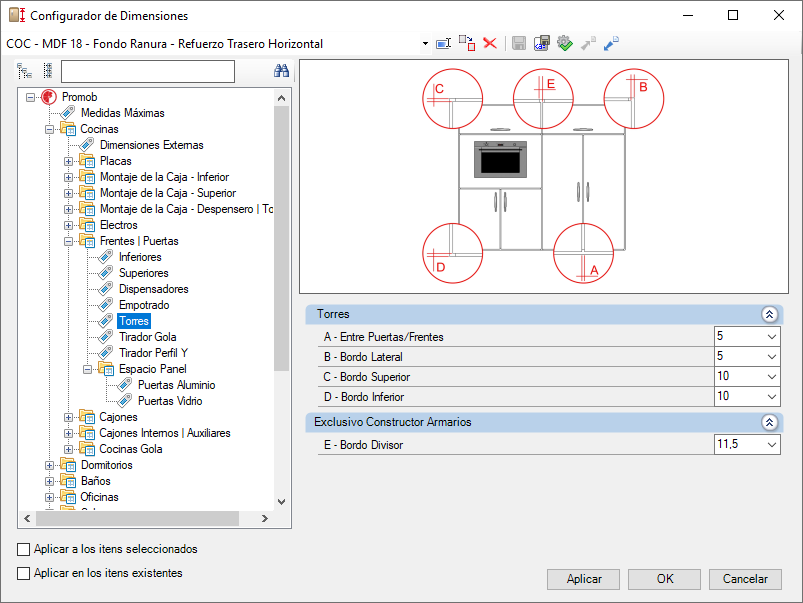This screenshot has width=803, height=603.
Task: Select Puertas Vidrio in tree
Action: [170, 401]
